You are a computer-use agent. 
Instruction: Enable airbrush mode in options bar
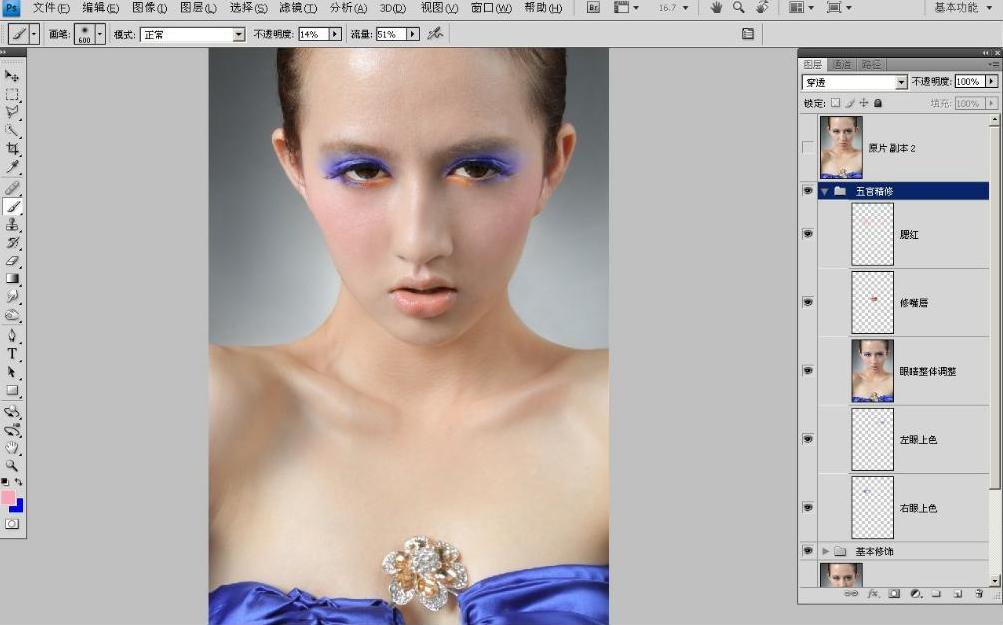pos(436,34)
